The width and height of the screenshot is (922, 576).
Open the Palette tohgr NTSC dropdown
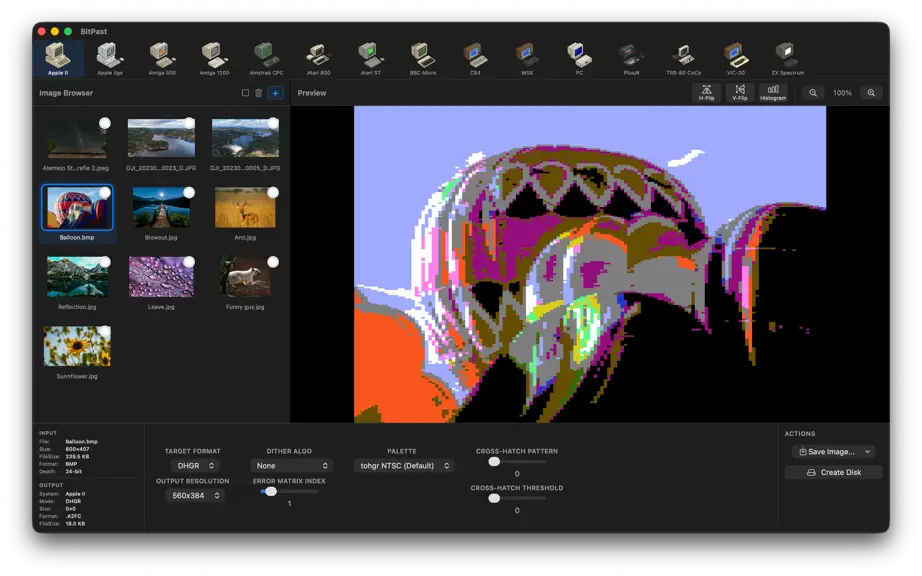404,466
